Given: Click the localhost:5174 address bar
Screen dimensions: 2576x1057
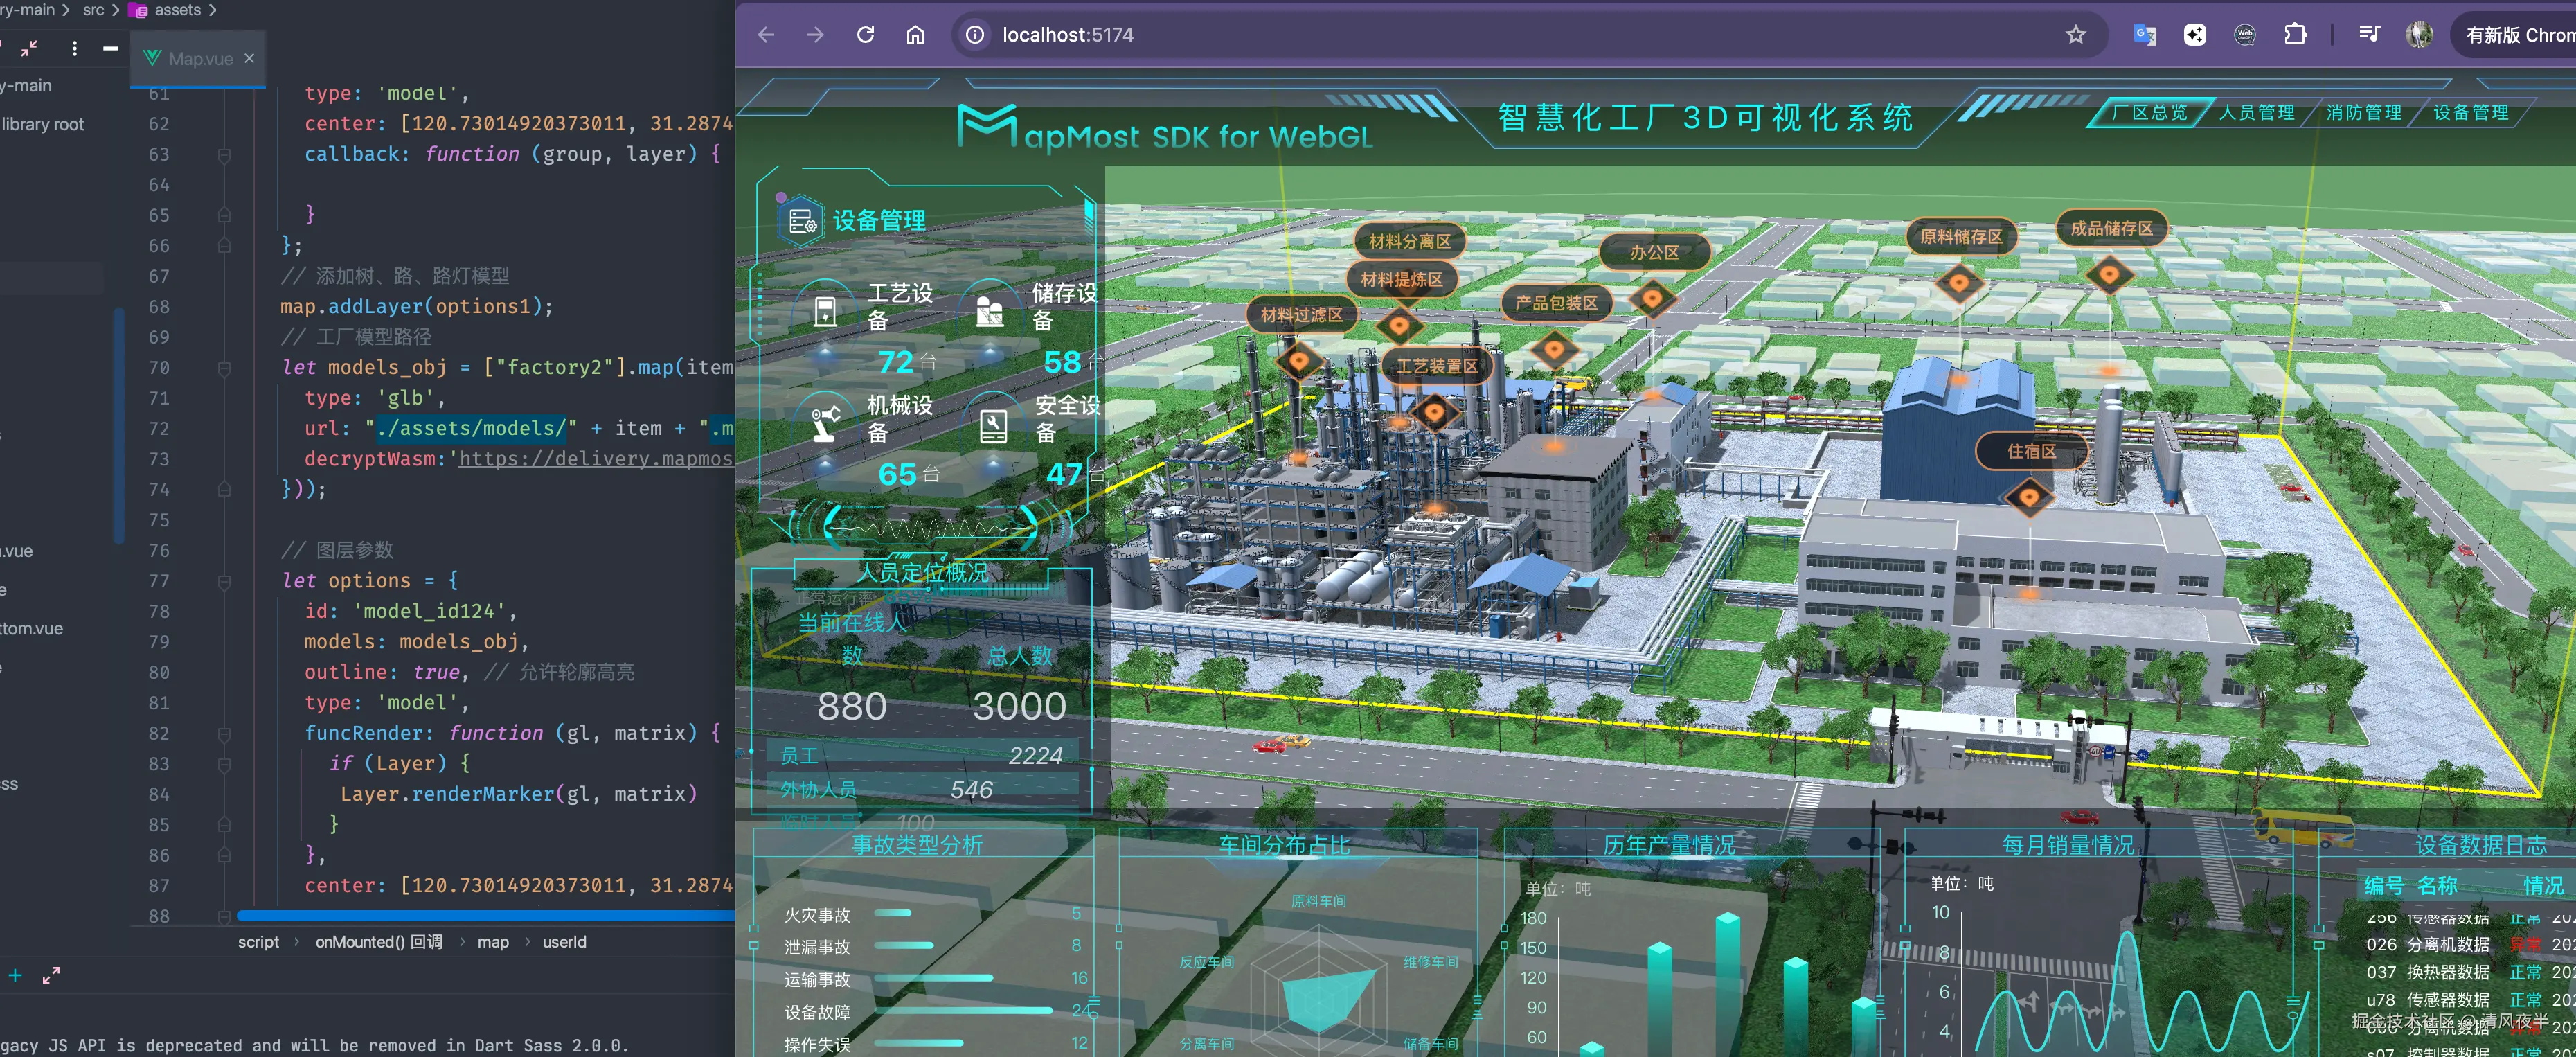Looking at the screenshot, I should (1068, 35).
